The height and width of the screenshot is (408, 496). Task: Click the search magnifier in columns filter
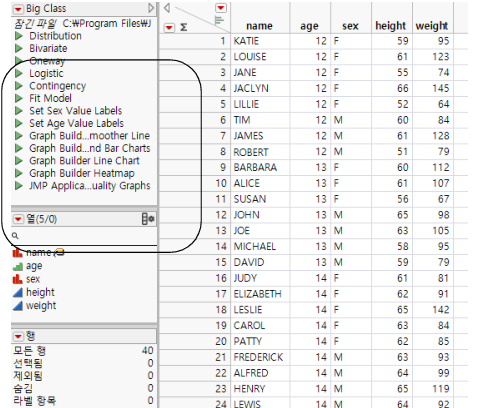click(15, 236)
